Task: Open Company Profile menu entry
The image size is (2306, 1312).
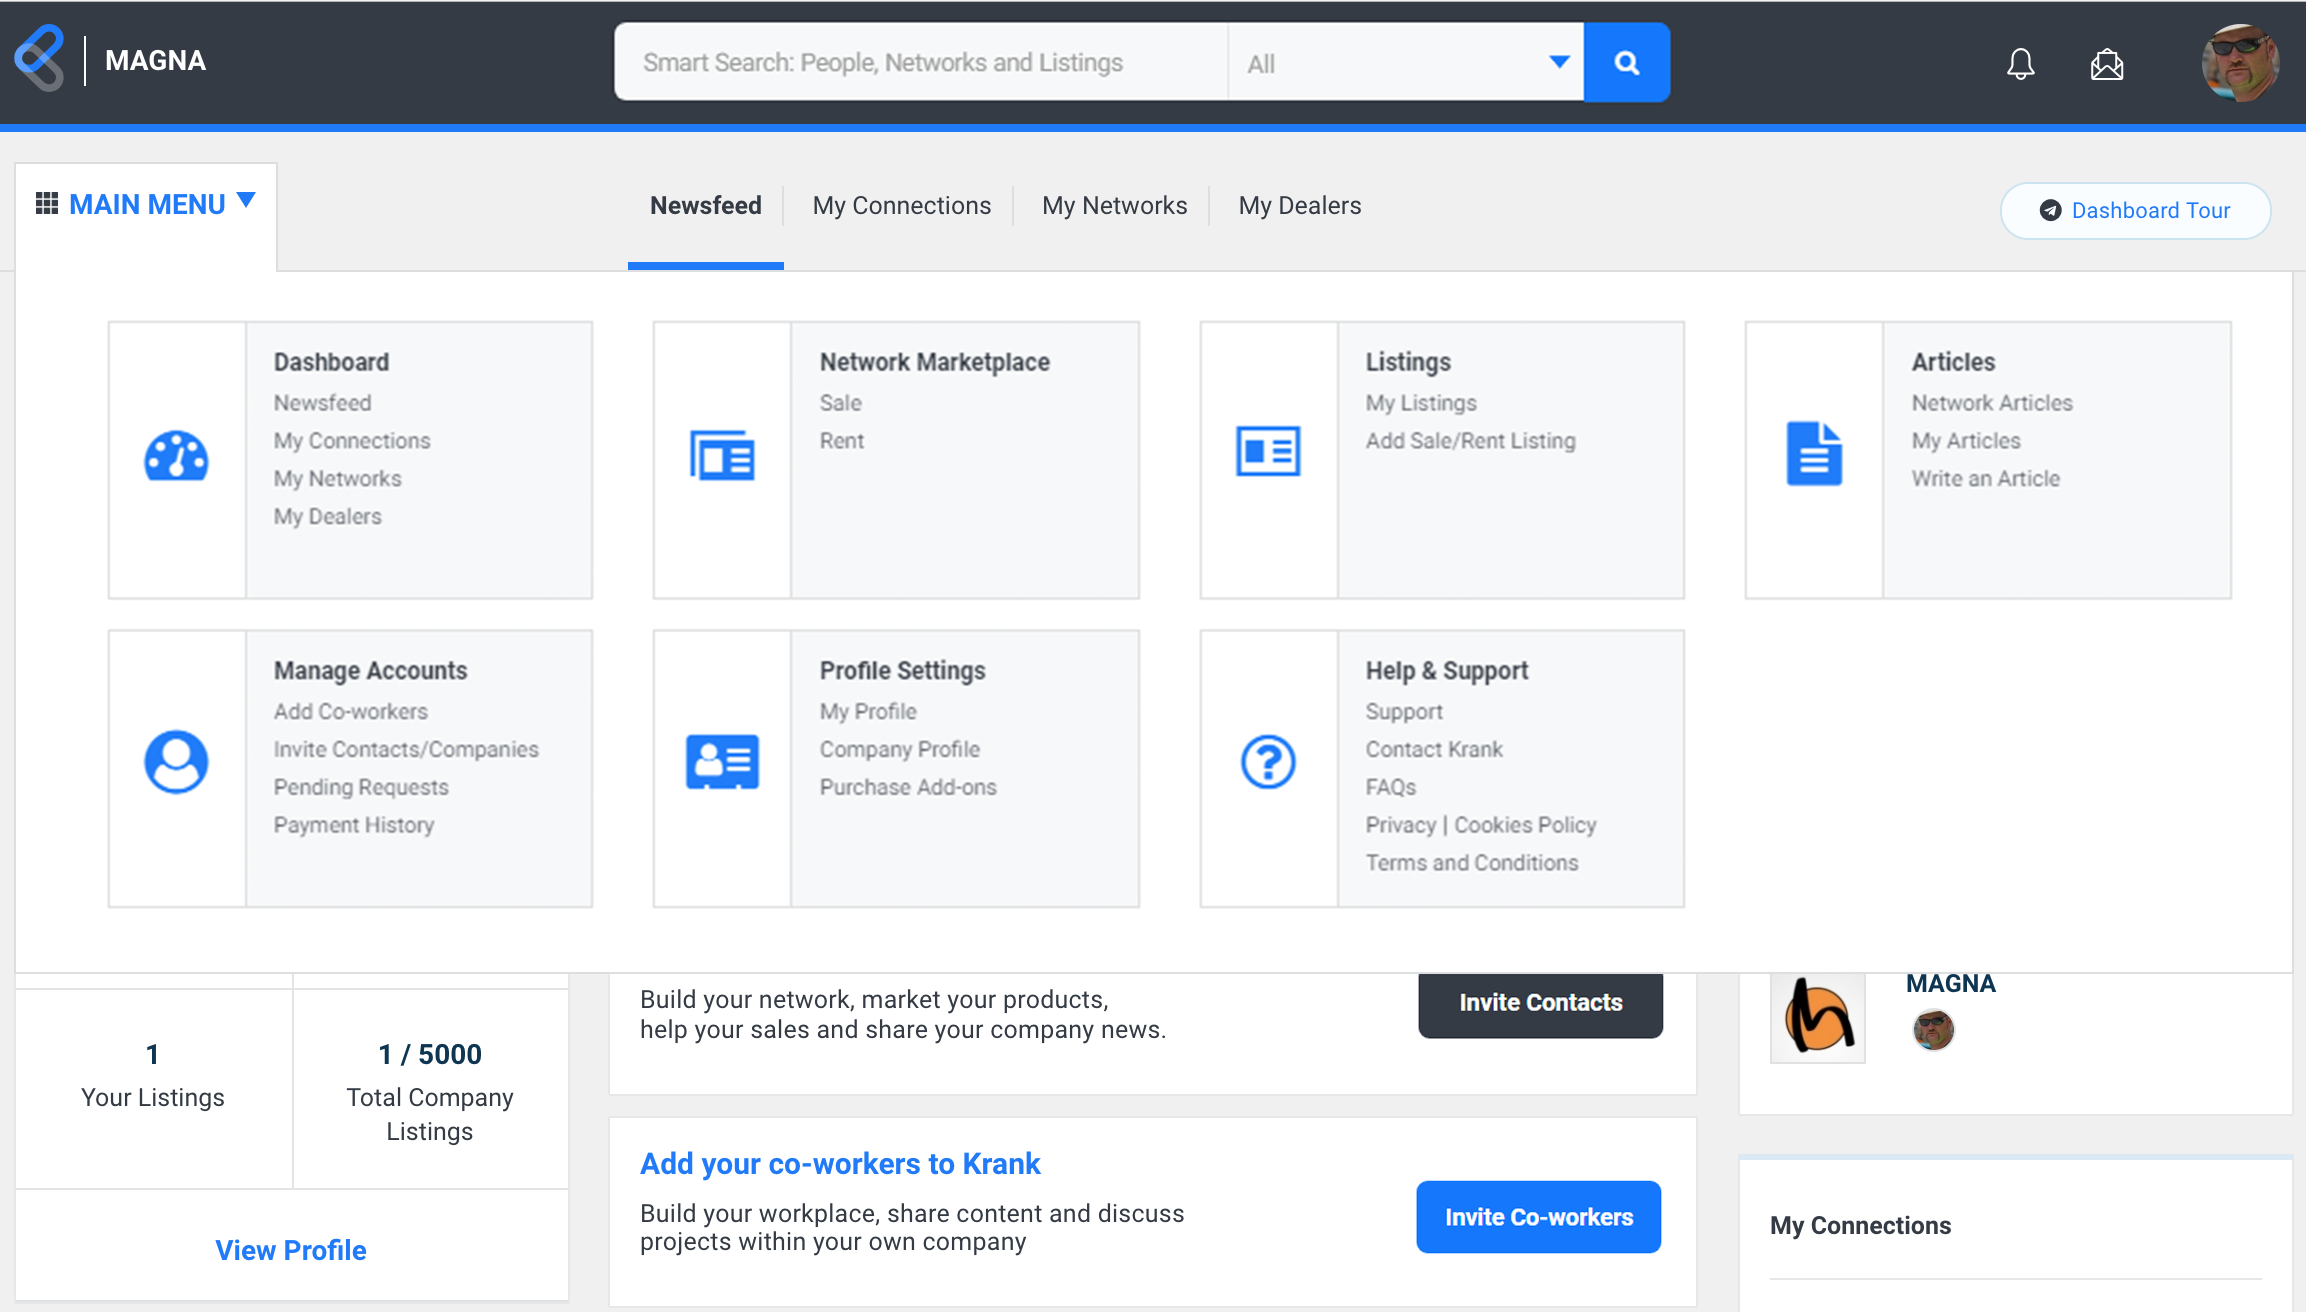Action: pyautogui.click(x=900, y=750)
